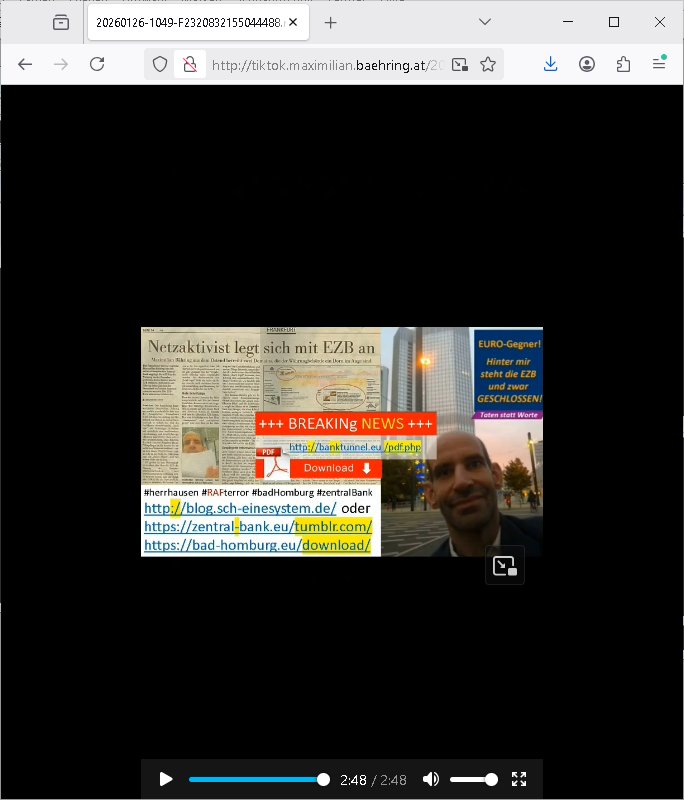Bookmark this page with the star

click(488, 65)
